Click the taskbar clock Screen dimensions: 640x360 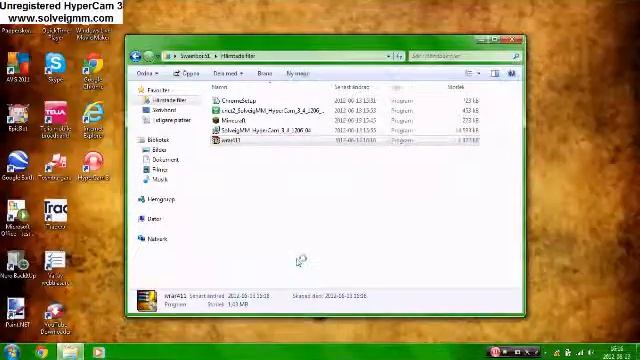click(x=616, y=352)
